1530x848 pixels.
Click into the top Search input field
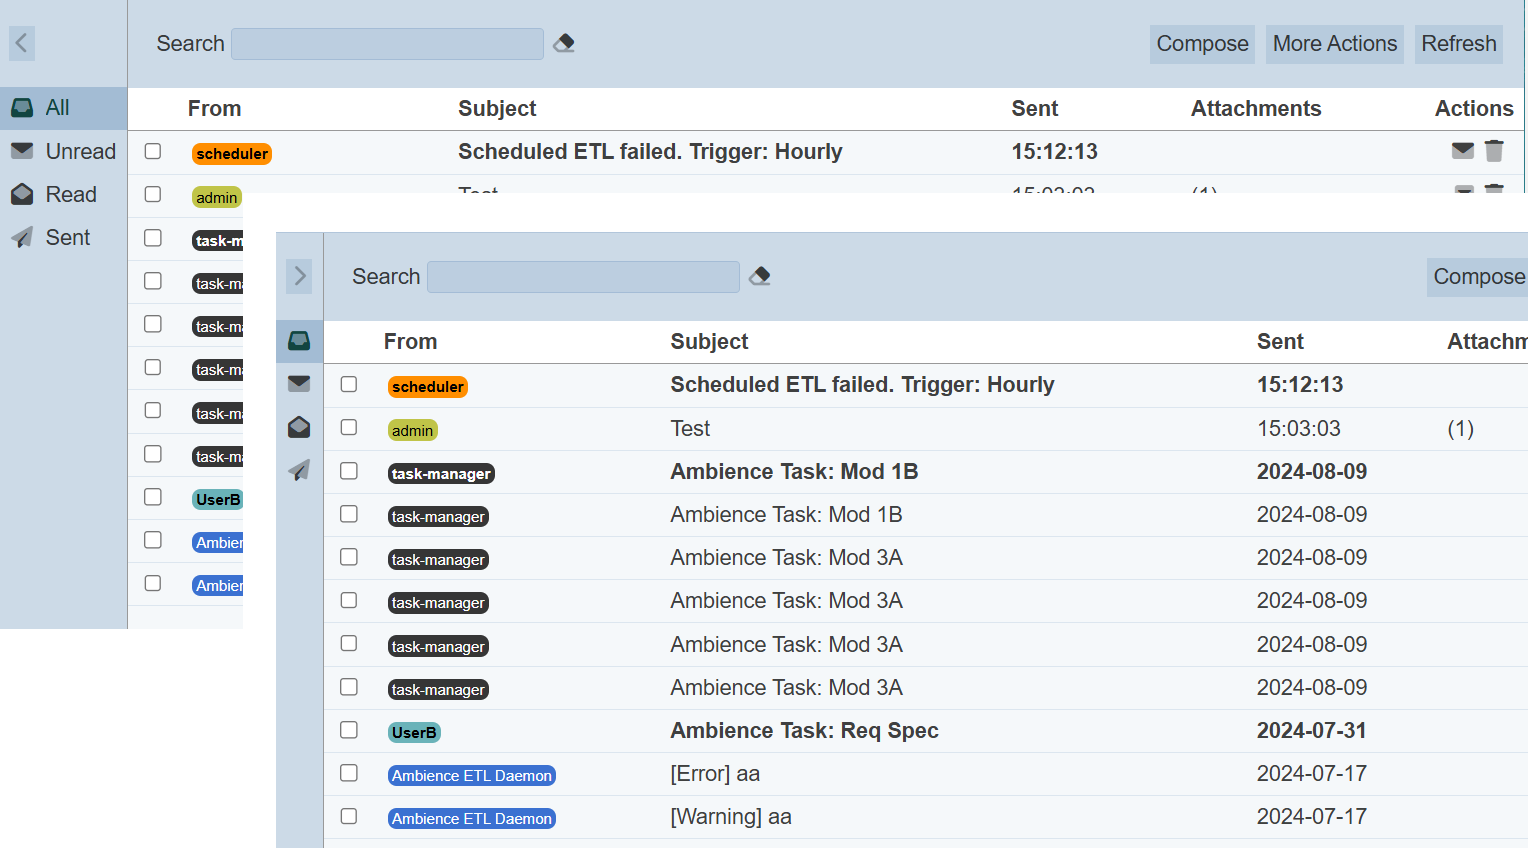tap(387, 44)
